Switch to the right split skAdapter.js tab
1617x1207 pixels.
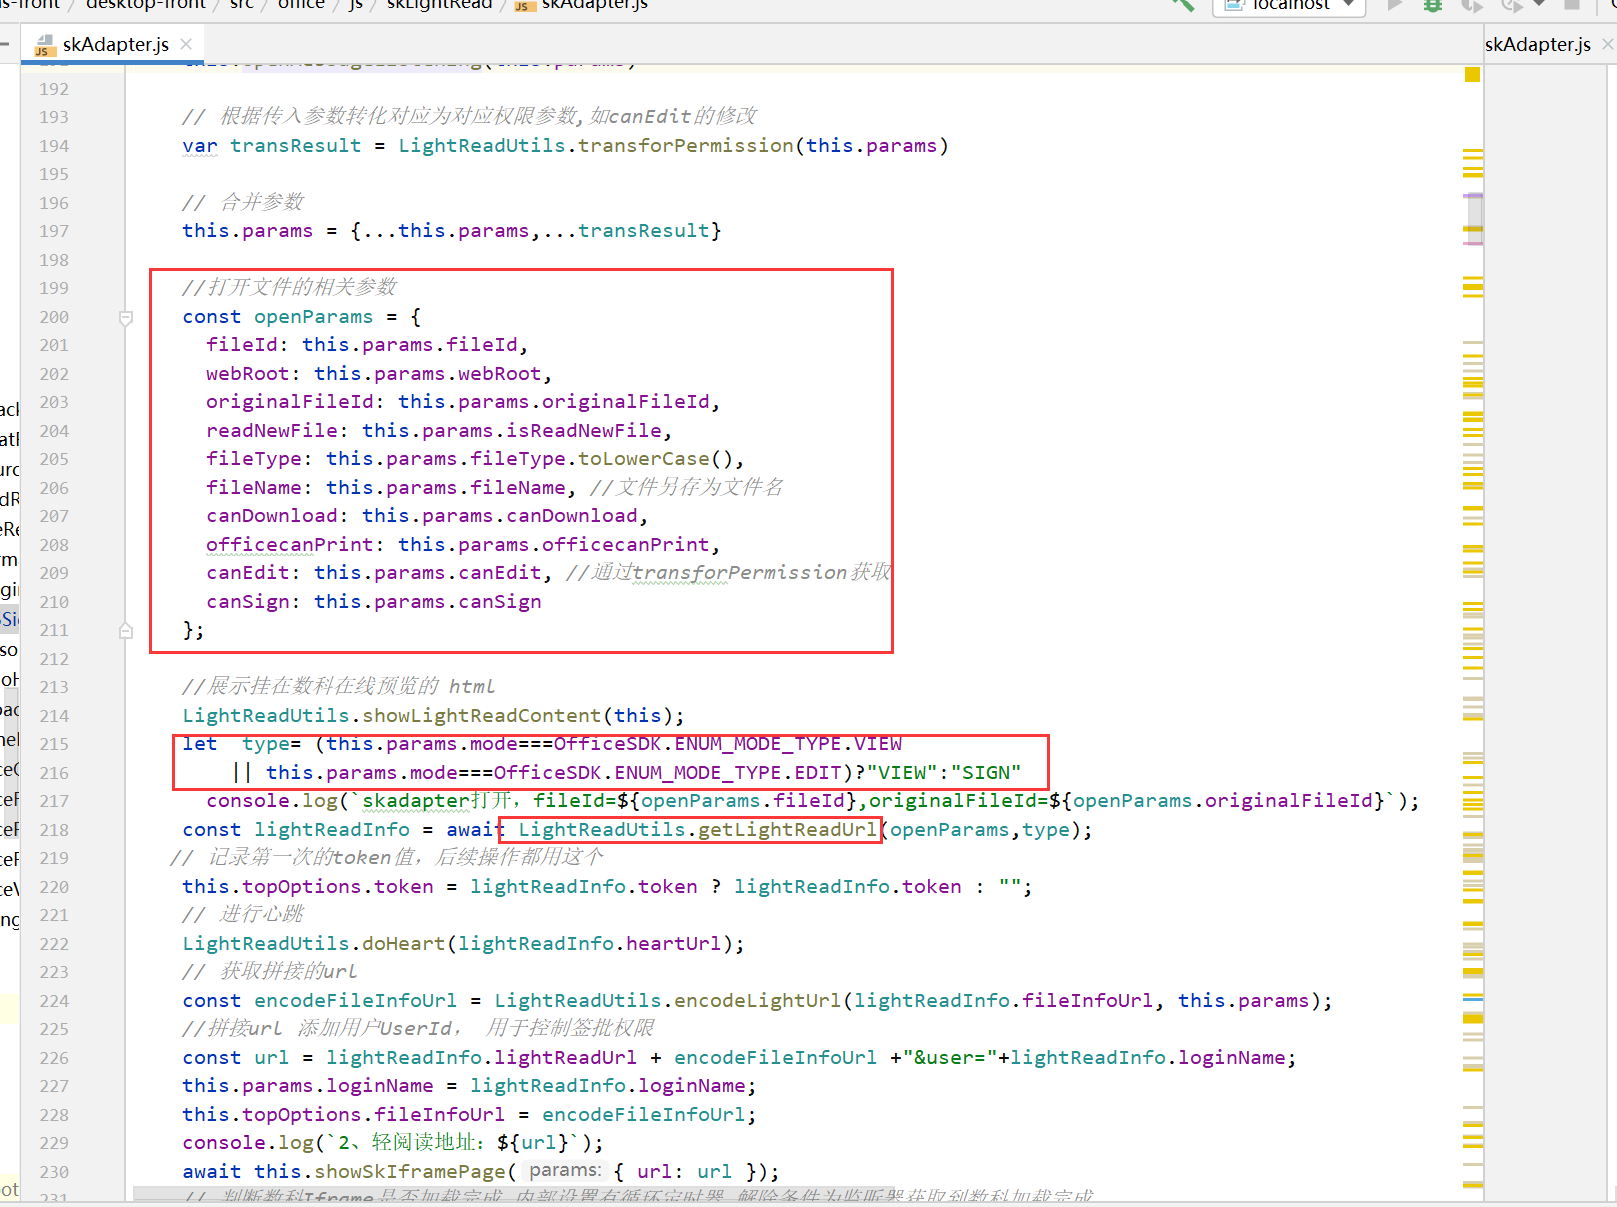pos(1537,44)
